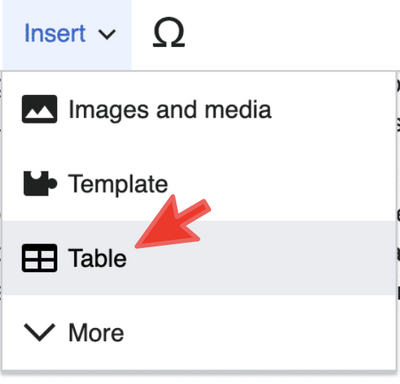Click the chevron arrow next to Insert

point(107,34)
